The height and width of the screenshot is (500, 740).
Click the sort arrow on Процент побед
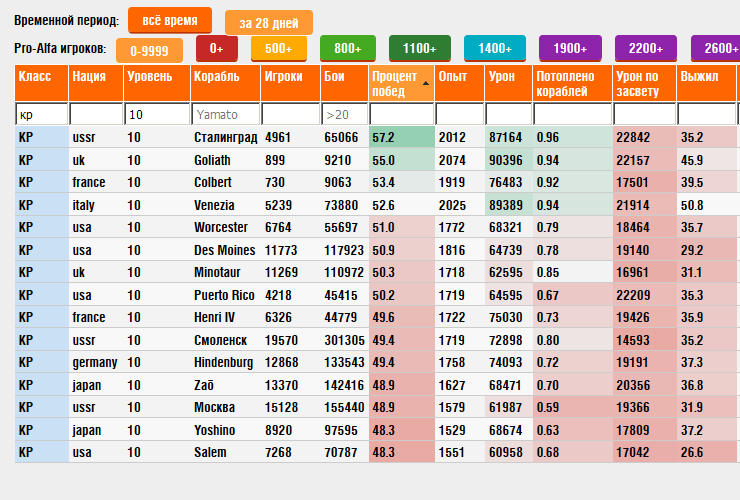coord(427,84)
